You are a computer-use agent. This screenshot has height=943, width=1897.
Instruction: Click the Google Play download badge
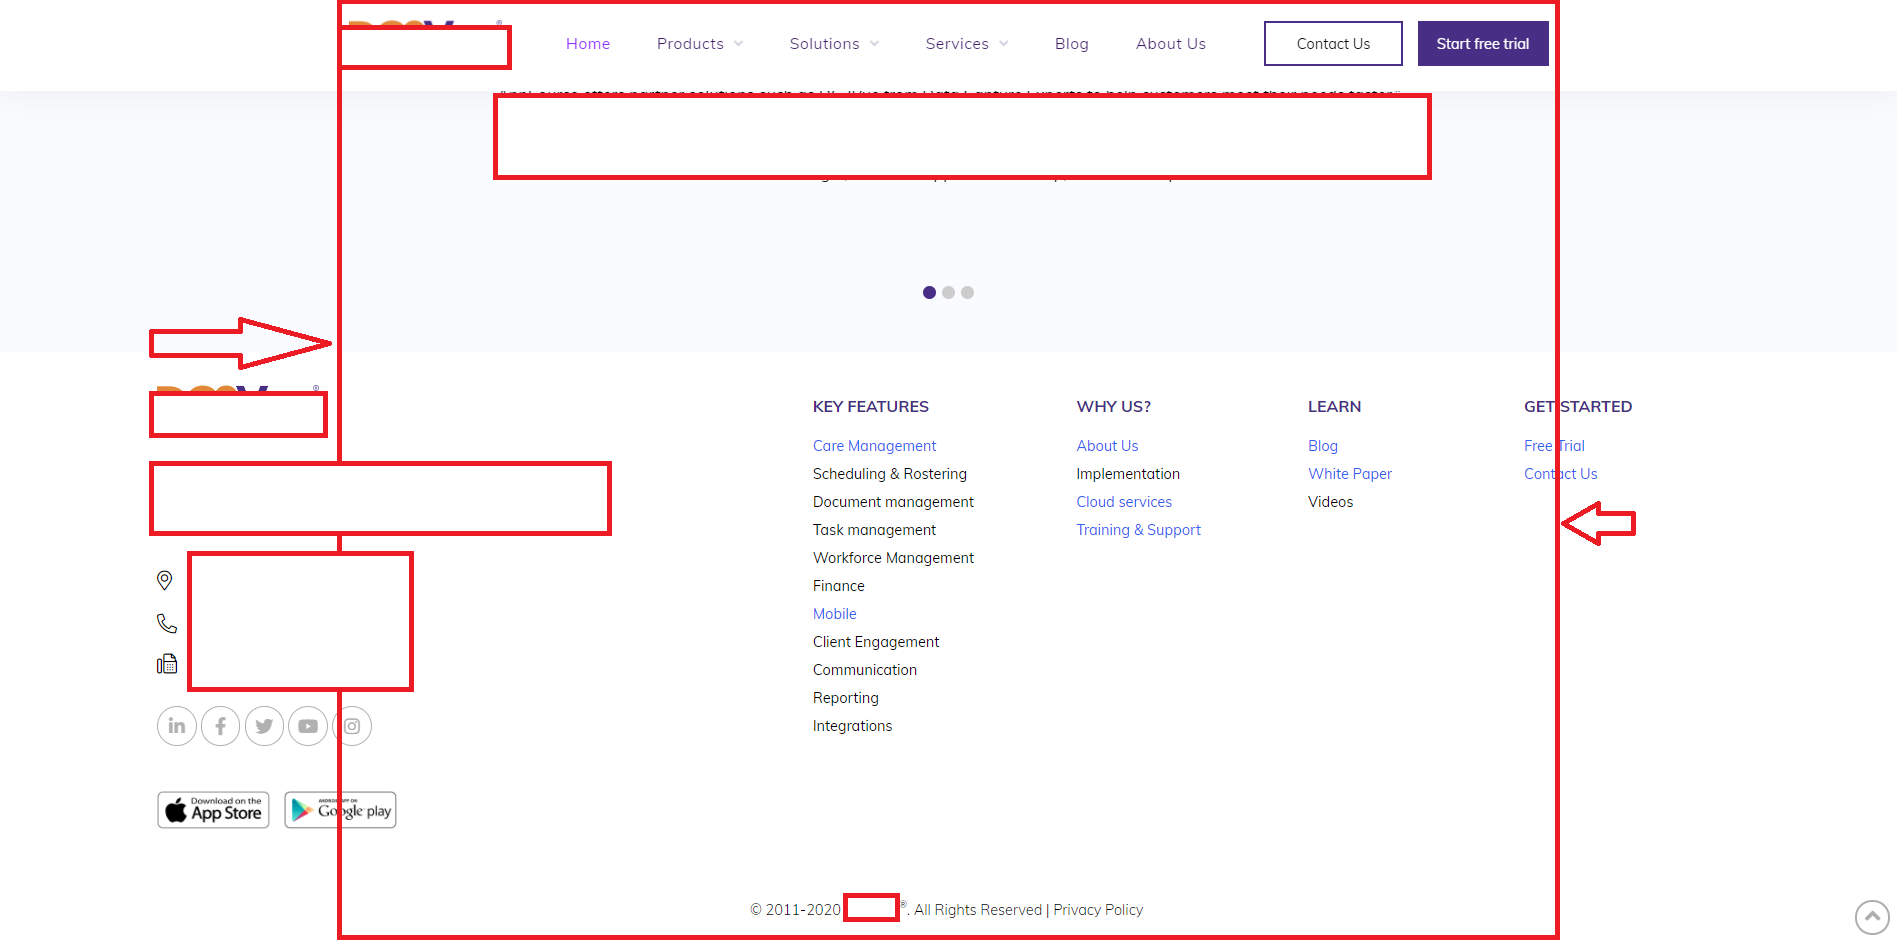(x=340, y=810)
